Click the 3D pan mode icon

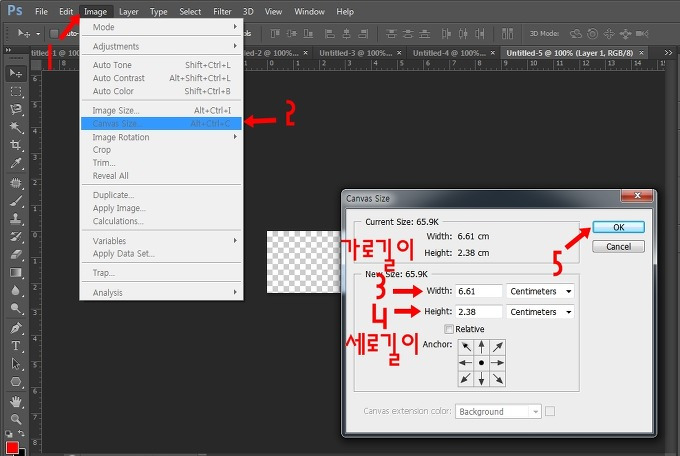click(x=609, y=33)
